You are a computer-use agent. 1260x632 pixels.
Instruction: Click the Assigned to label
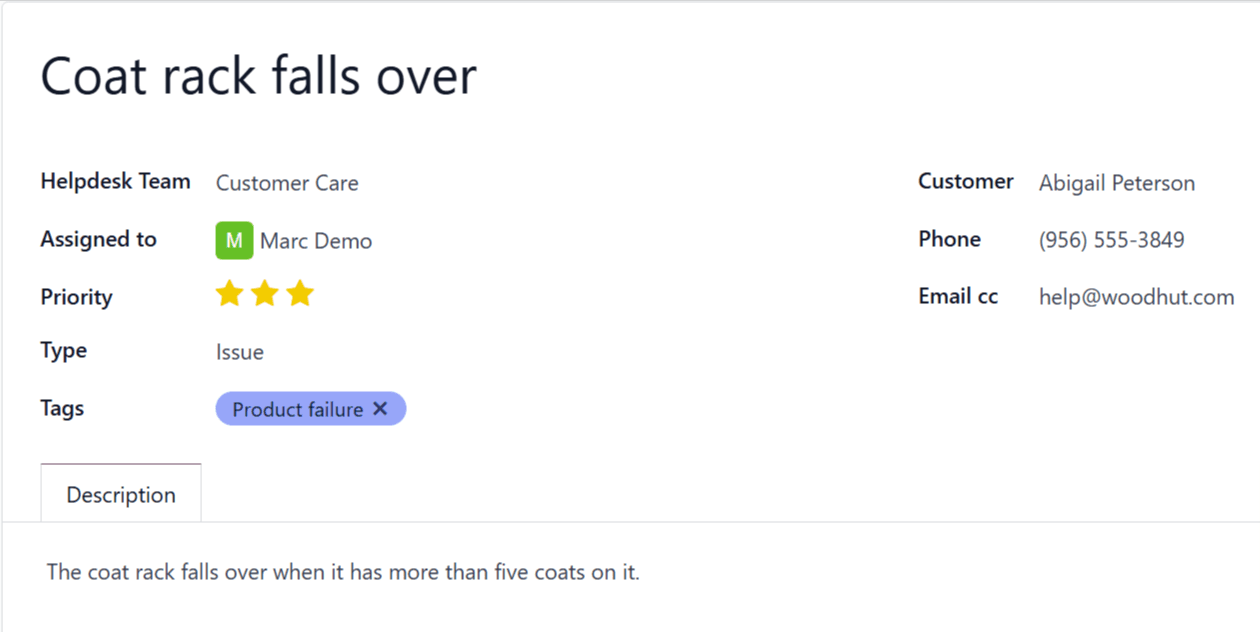[98, 239]
